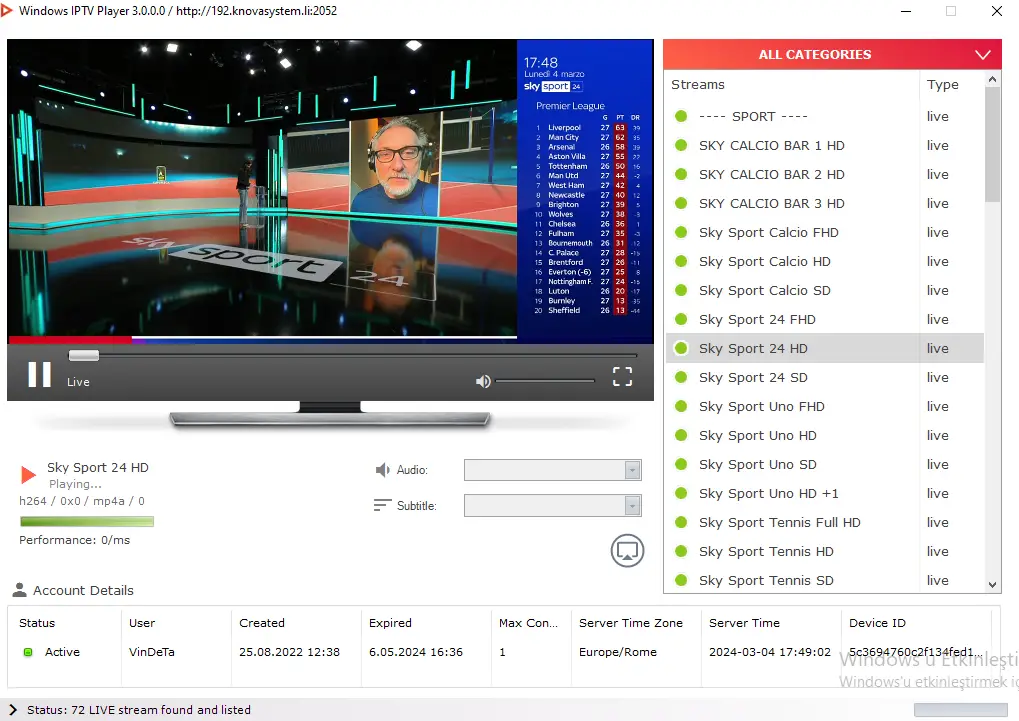Click the app logo in title bar
Image resolution: width=1019 pixels, height=721 pixels.
pos(6,10)
